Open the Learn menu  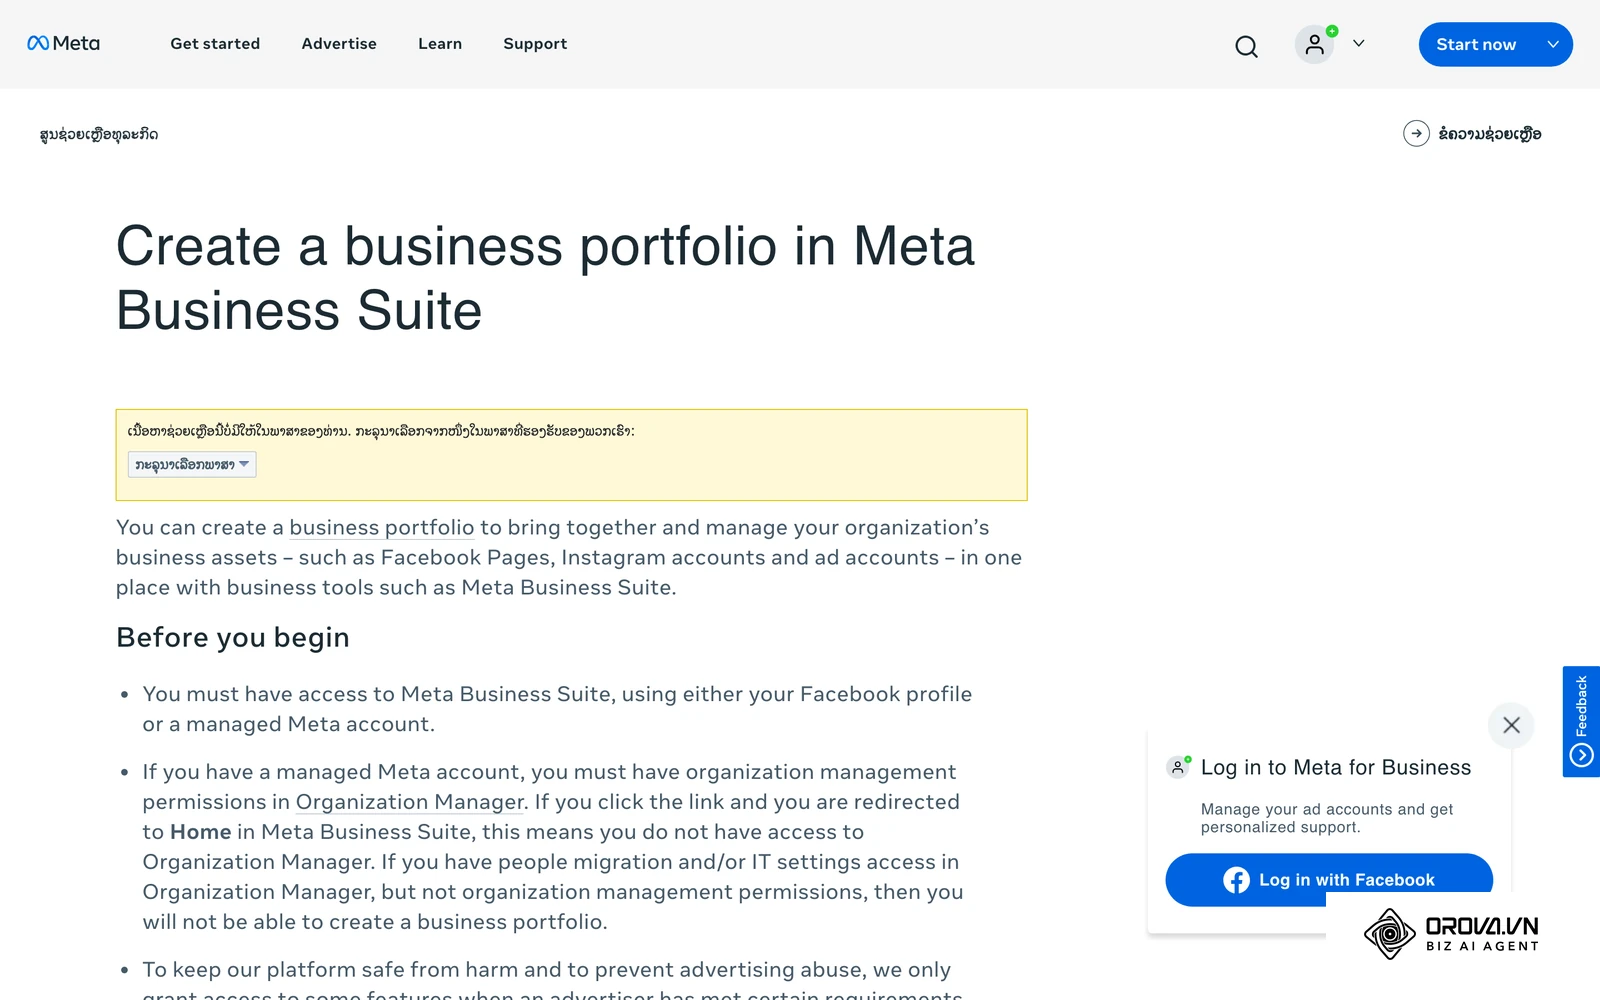440,44
